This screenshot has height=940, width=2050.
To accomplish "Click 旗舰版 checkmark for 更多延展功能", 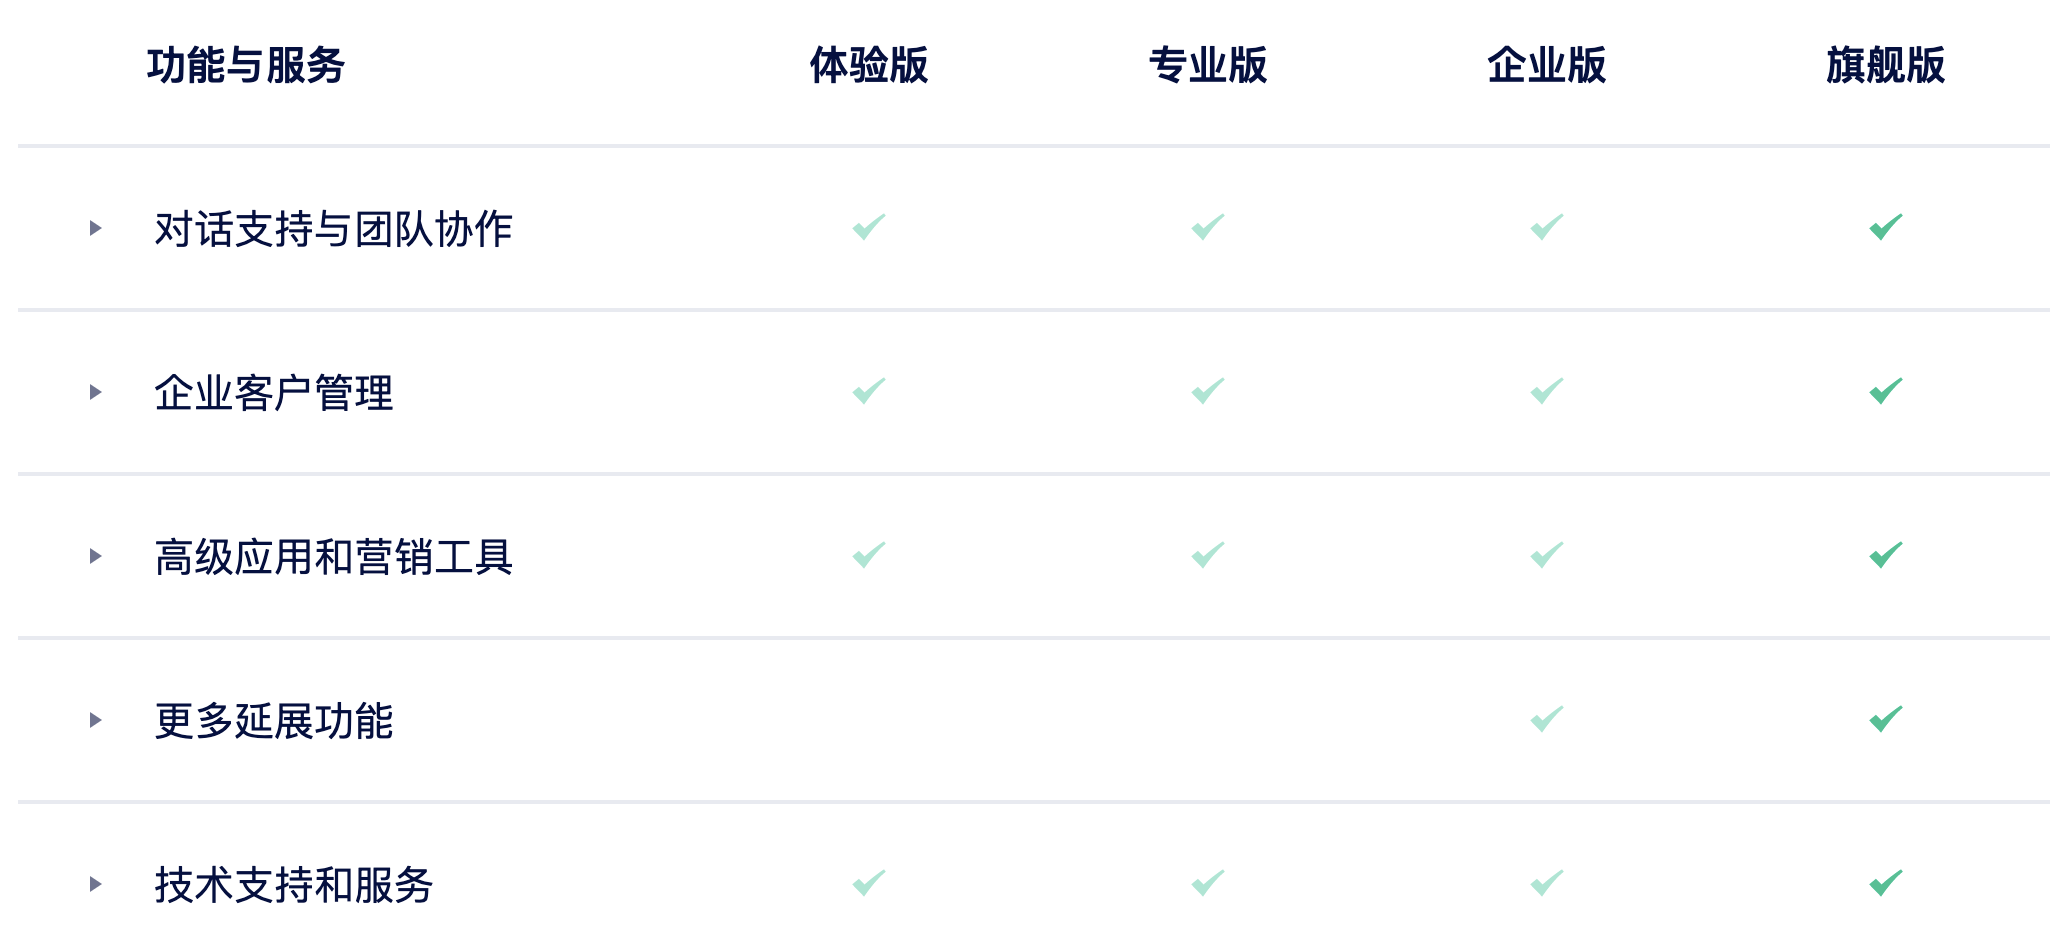I will point(1886,719).
